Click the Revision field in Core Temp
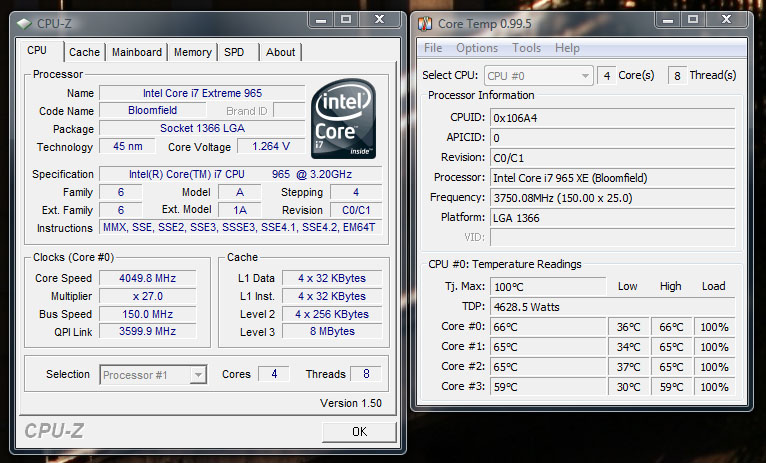This screenshot has width=766, height=463. pyautogui.click(x=613, y=158)
